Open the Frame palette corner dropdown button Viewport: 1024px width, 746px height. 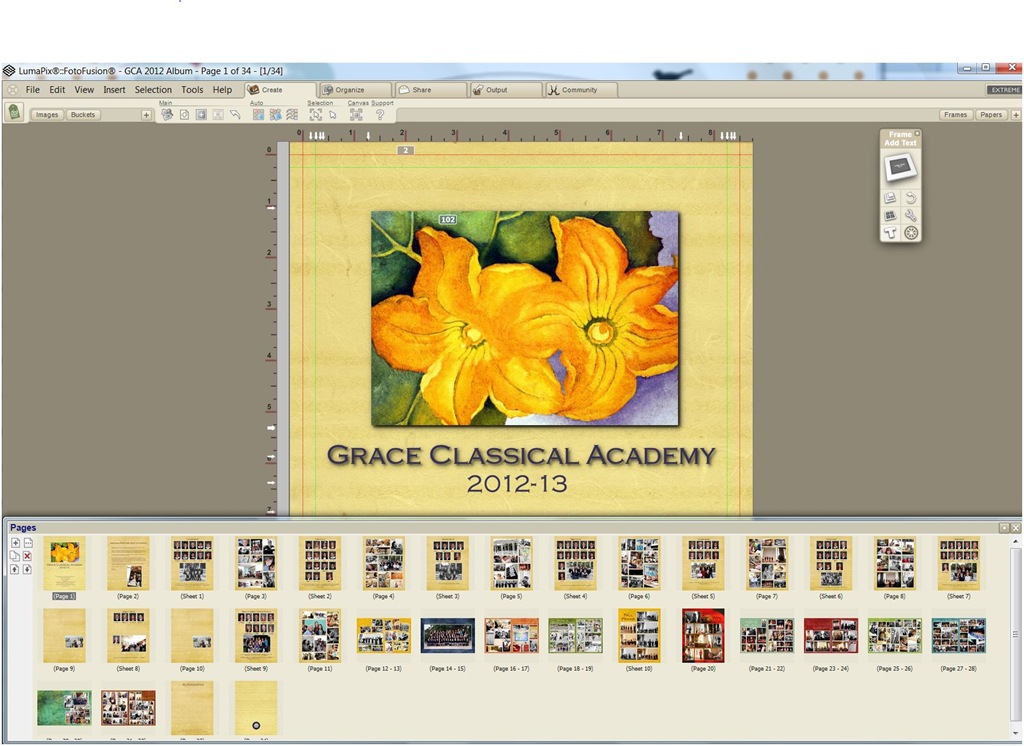tap(917, 133)
